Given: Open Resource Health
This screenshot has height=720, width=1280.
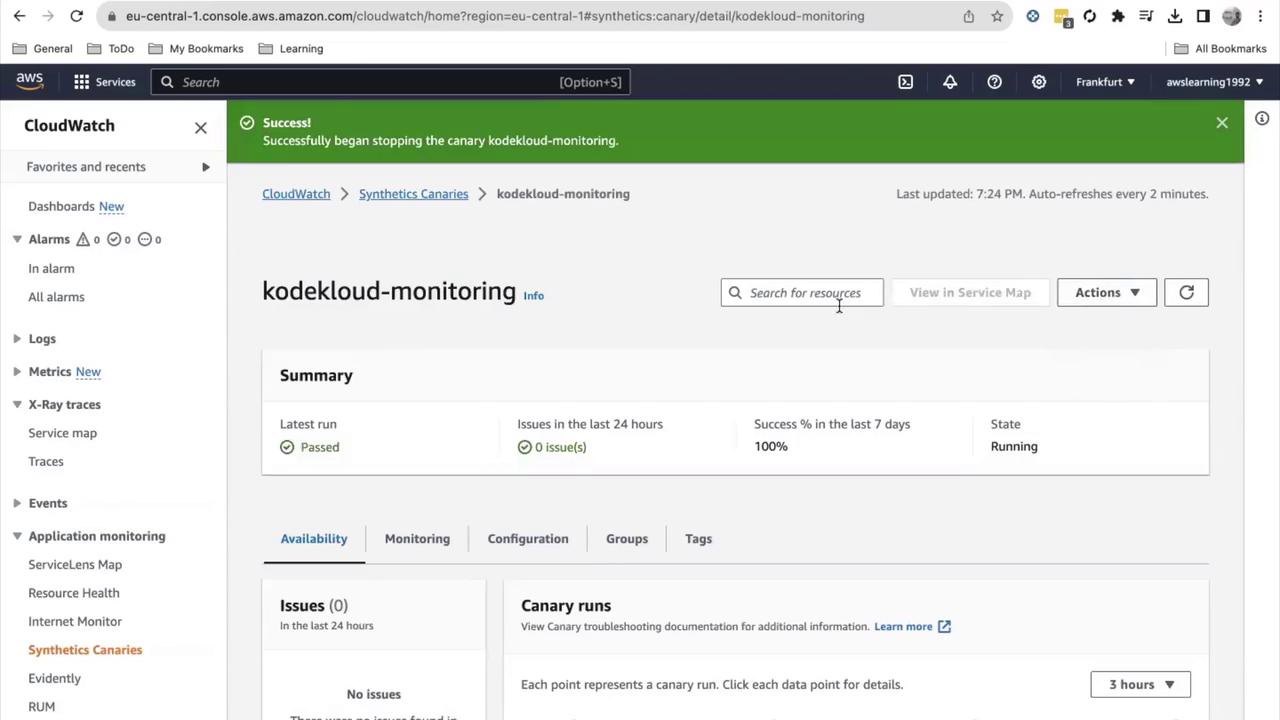Looking at the screenshot, I should coord(74,593).
